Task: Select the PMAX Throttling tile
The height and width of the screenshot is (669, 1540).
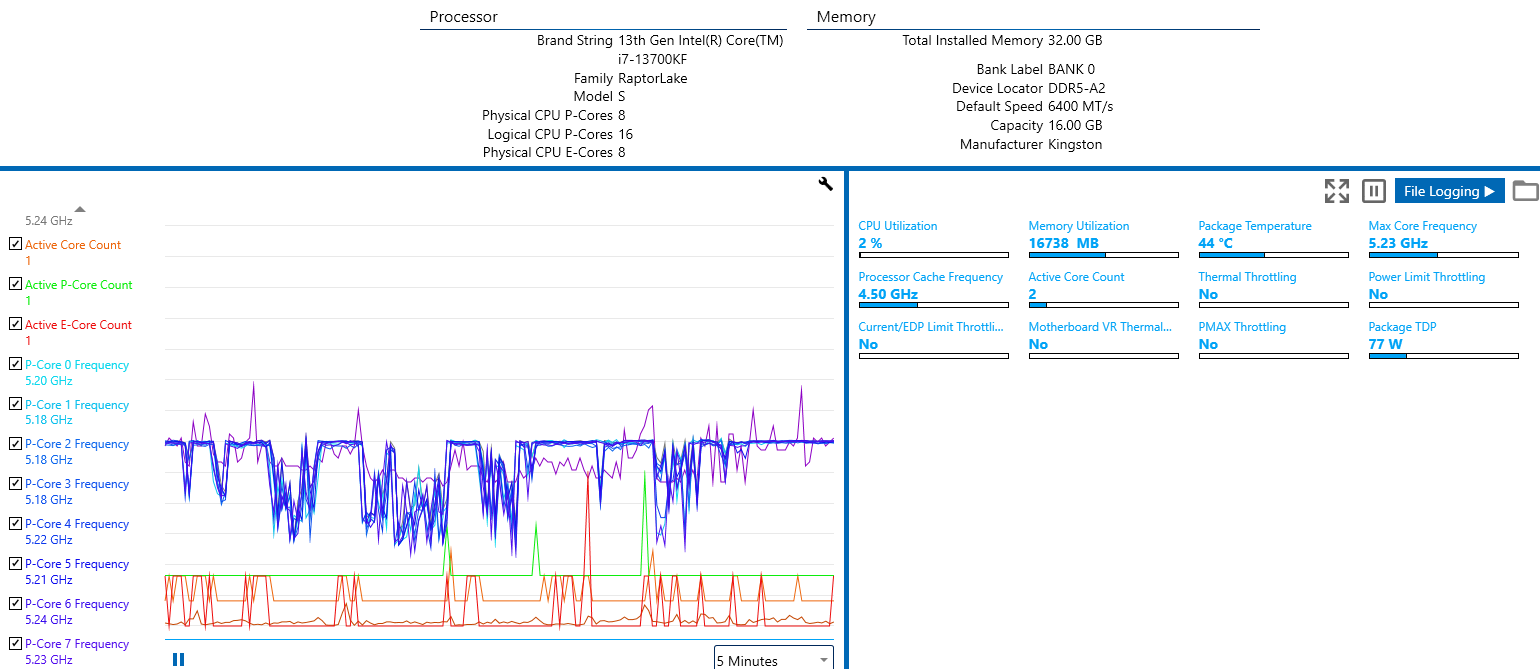Action: [1273, 340]
